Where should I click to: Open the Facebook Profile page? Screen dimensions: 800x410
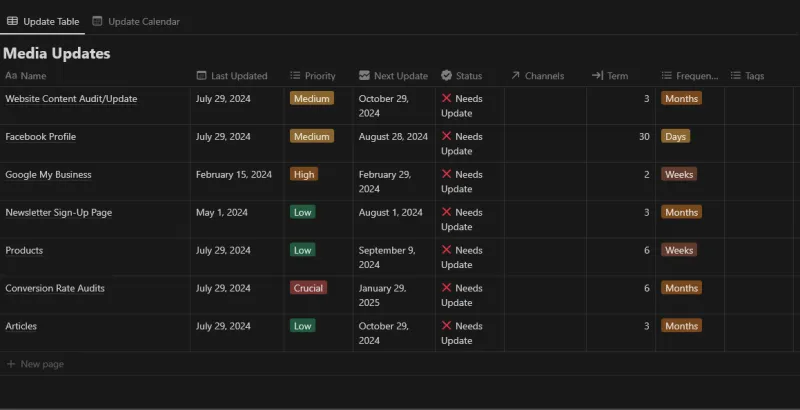41,137
